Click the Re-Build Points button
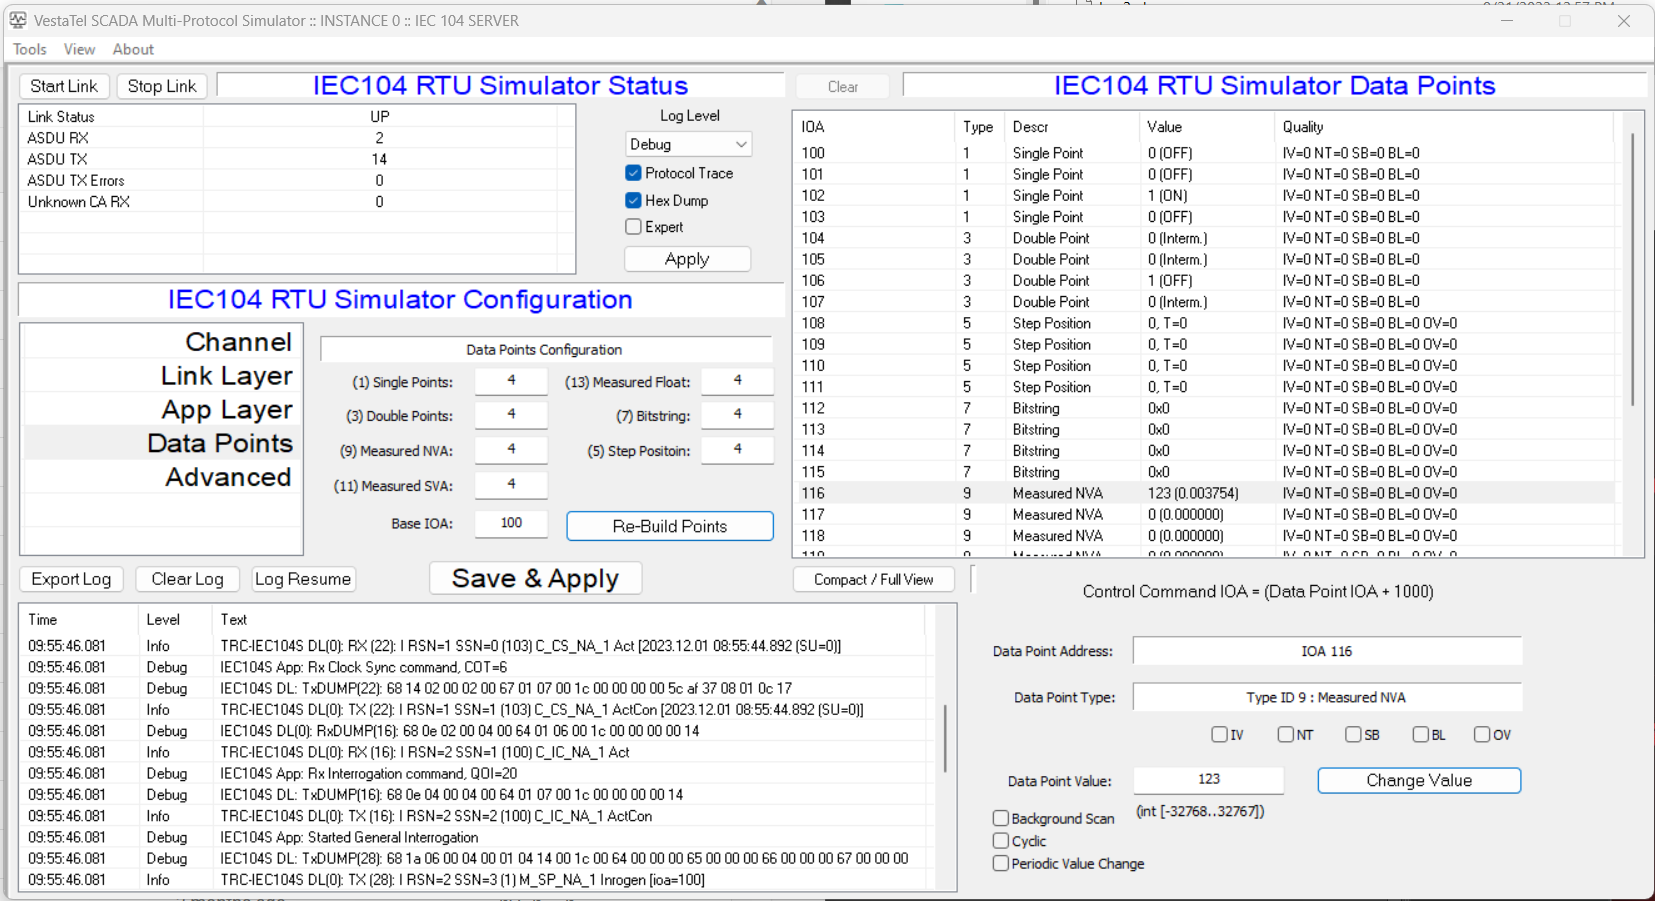 click(669, 526)
